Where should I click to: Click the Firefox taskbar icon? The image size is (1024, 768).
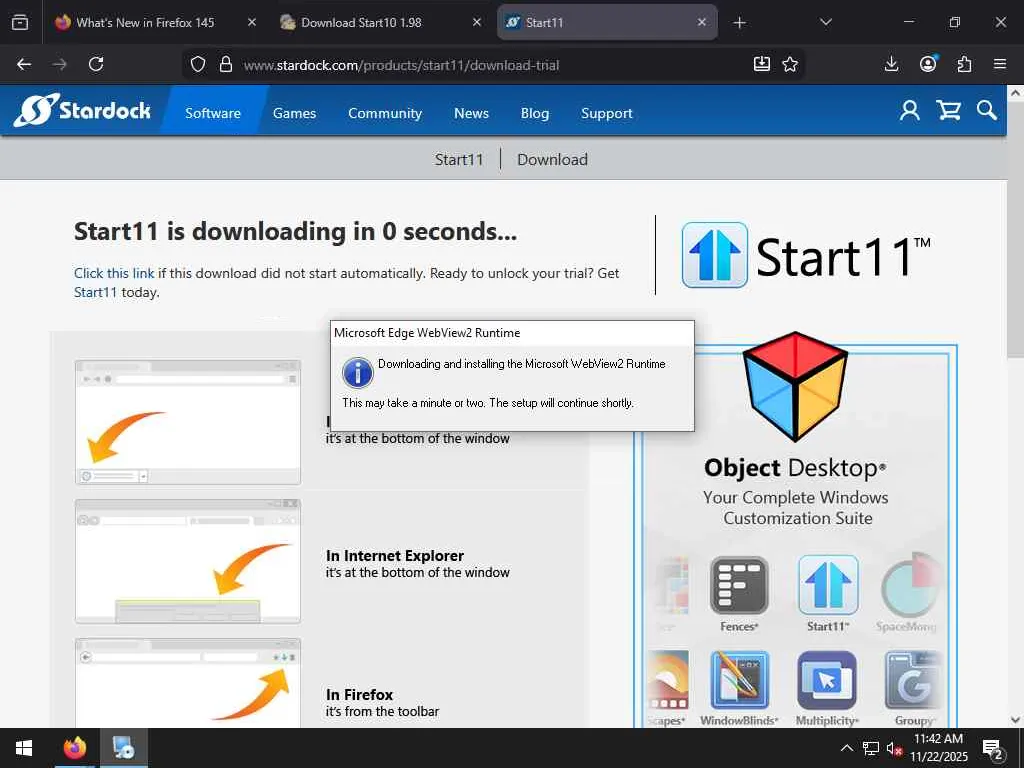coord(74,748)
